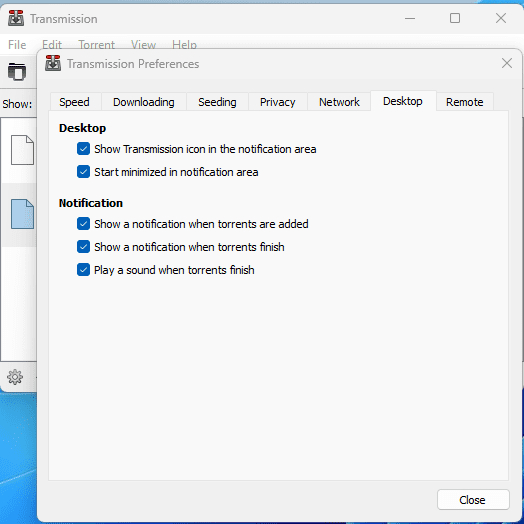The height and width of the screenshot is (524, 524).
Task: Switch to the Remote tab
Action: (x=465, y=102)
